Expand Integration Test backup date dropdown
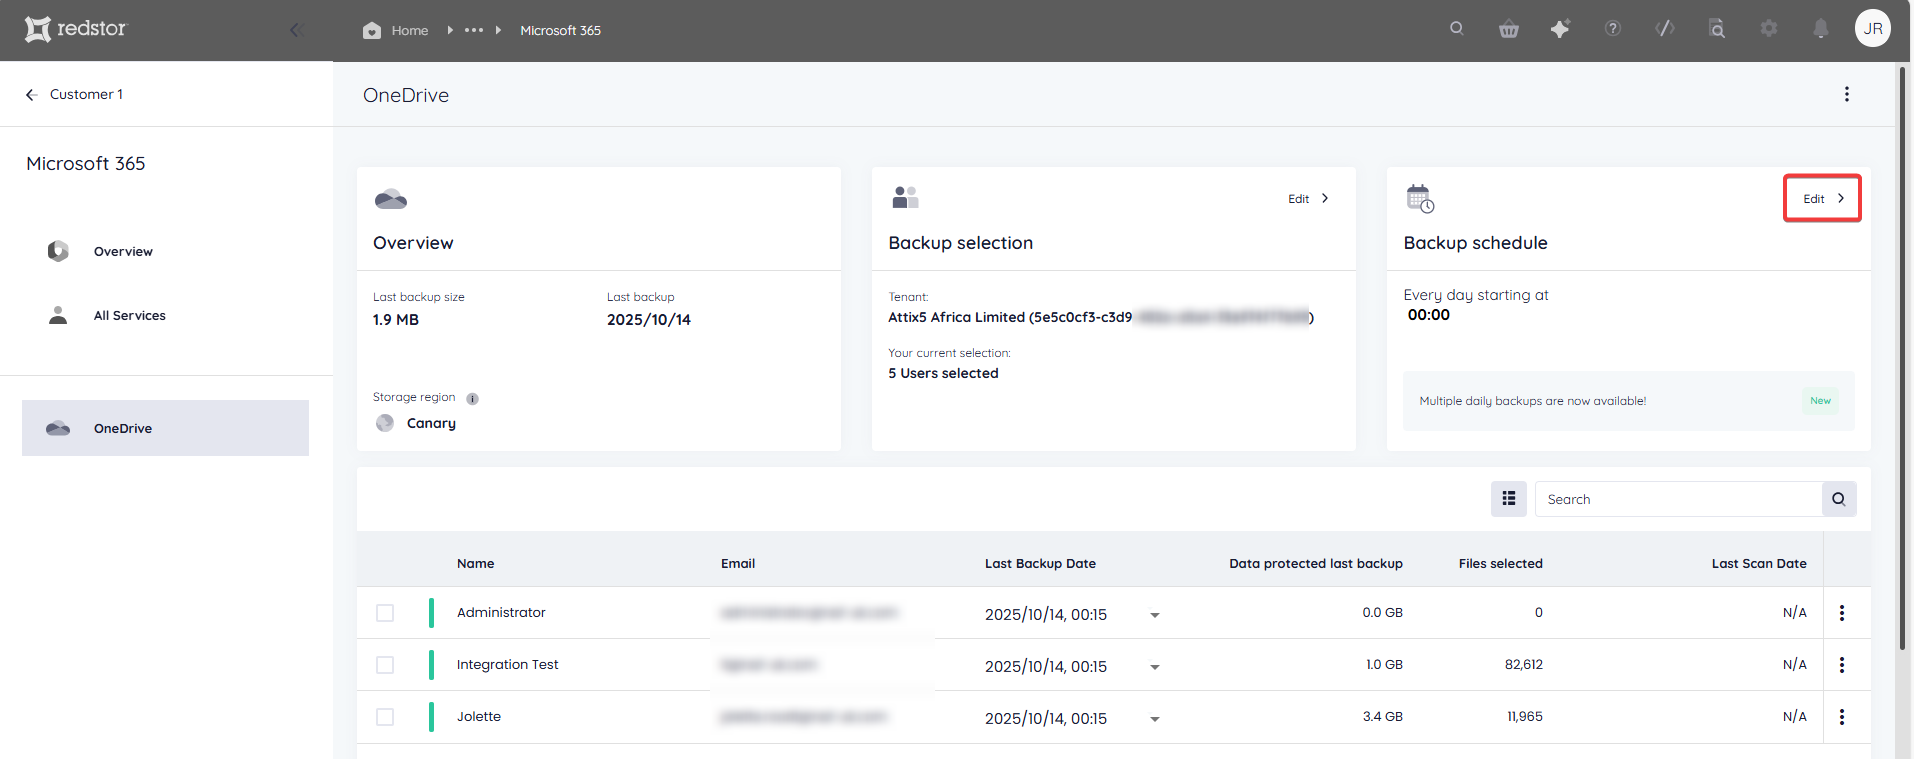 click(1155, 667)
